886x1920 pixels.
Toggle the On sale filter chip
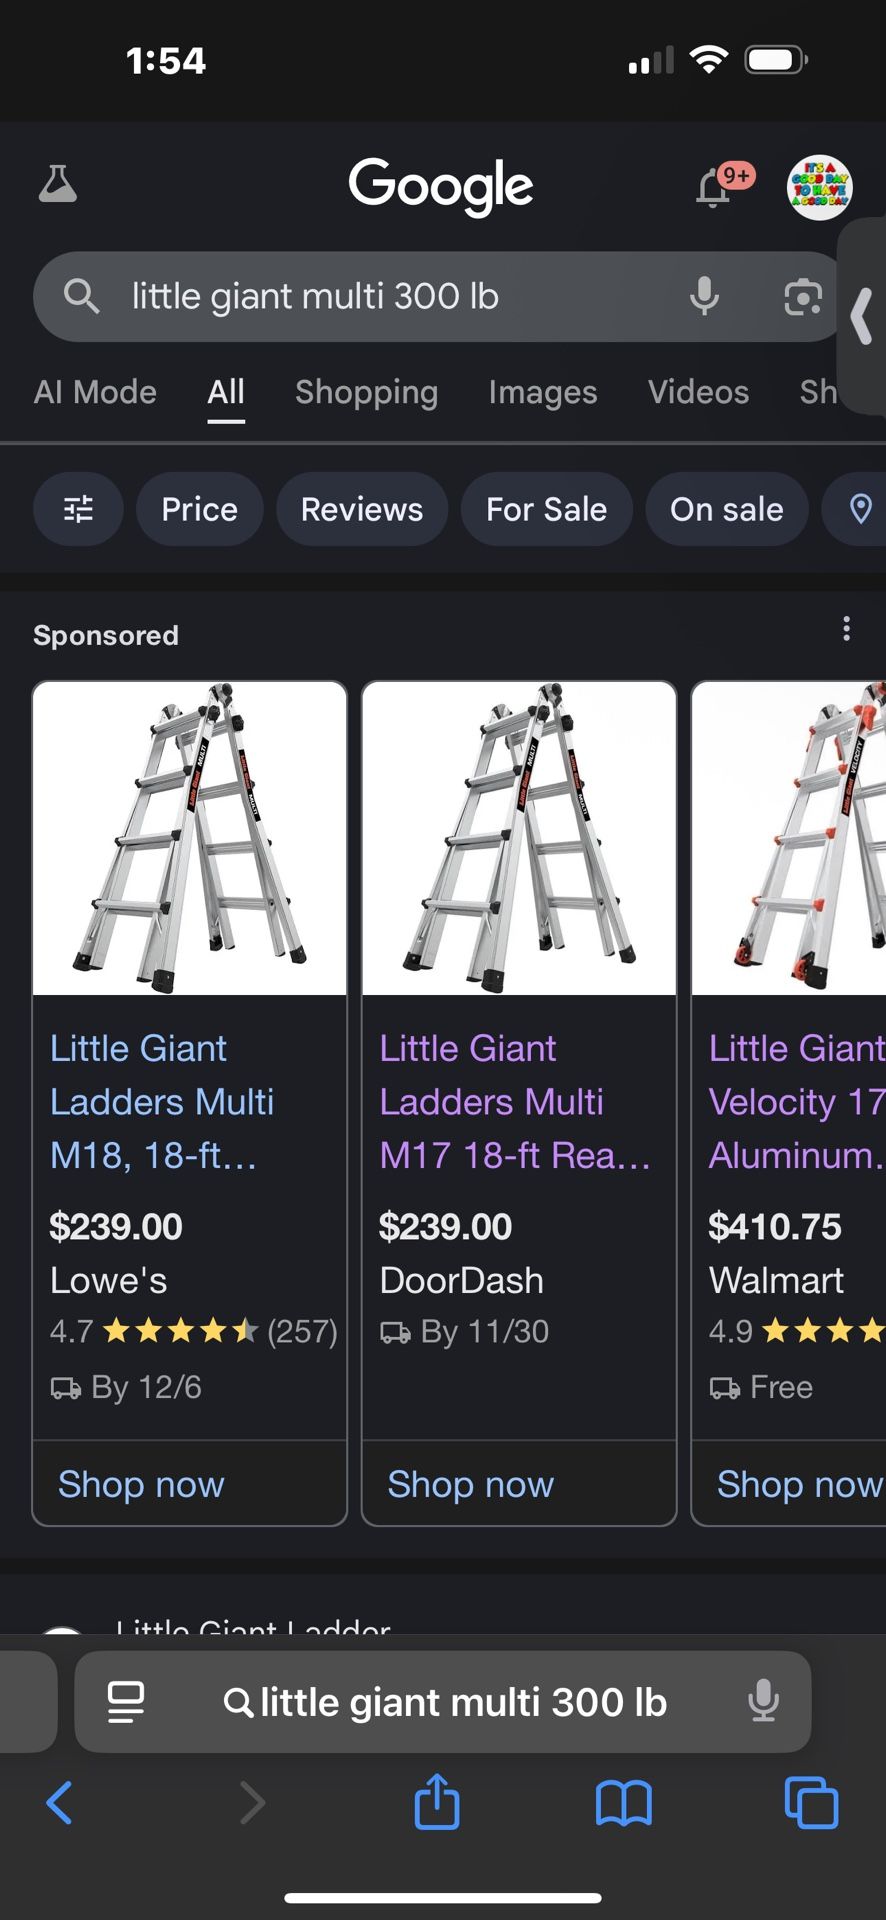(727, 509)
